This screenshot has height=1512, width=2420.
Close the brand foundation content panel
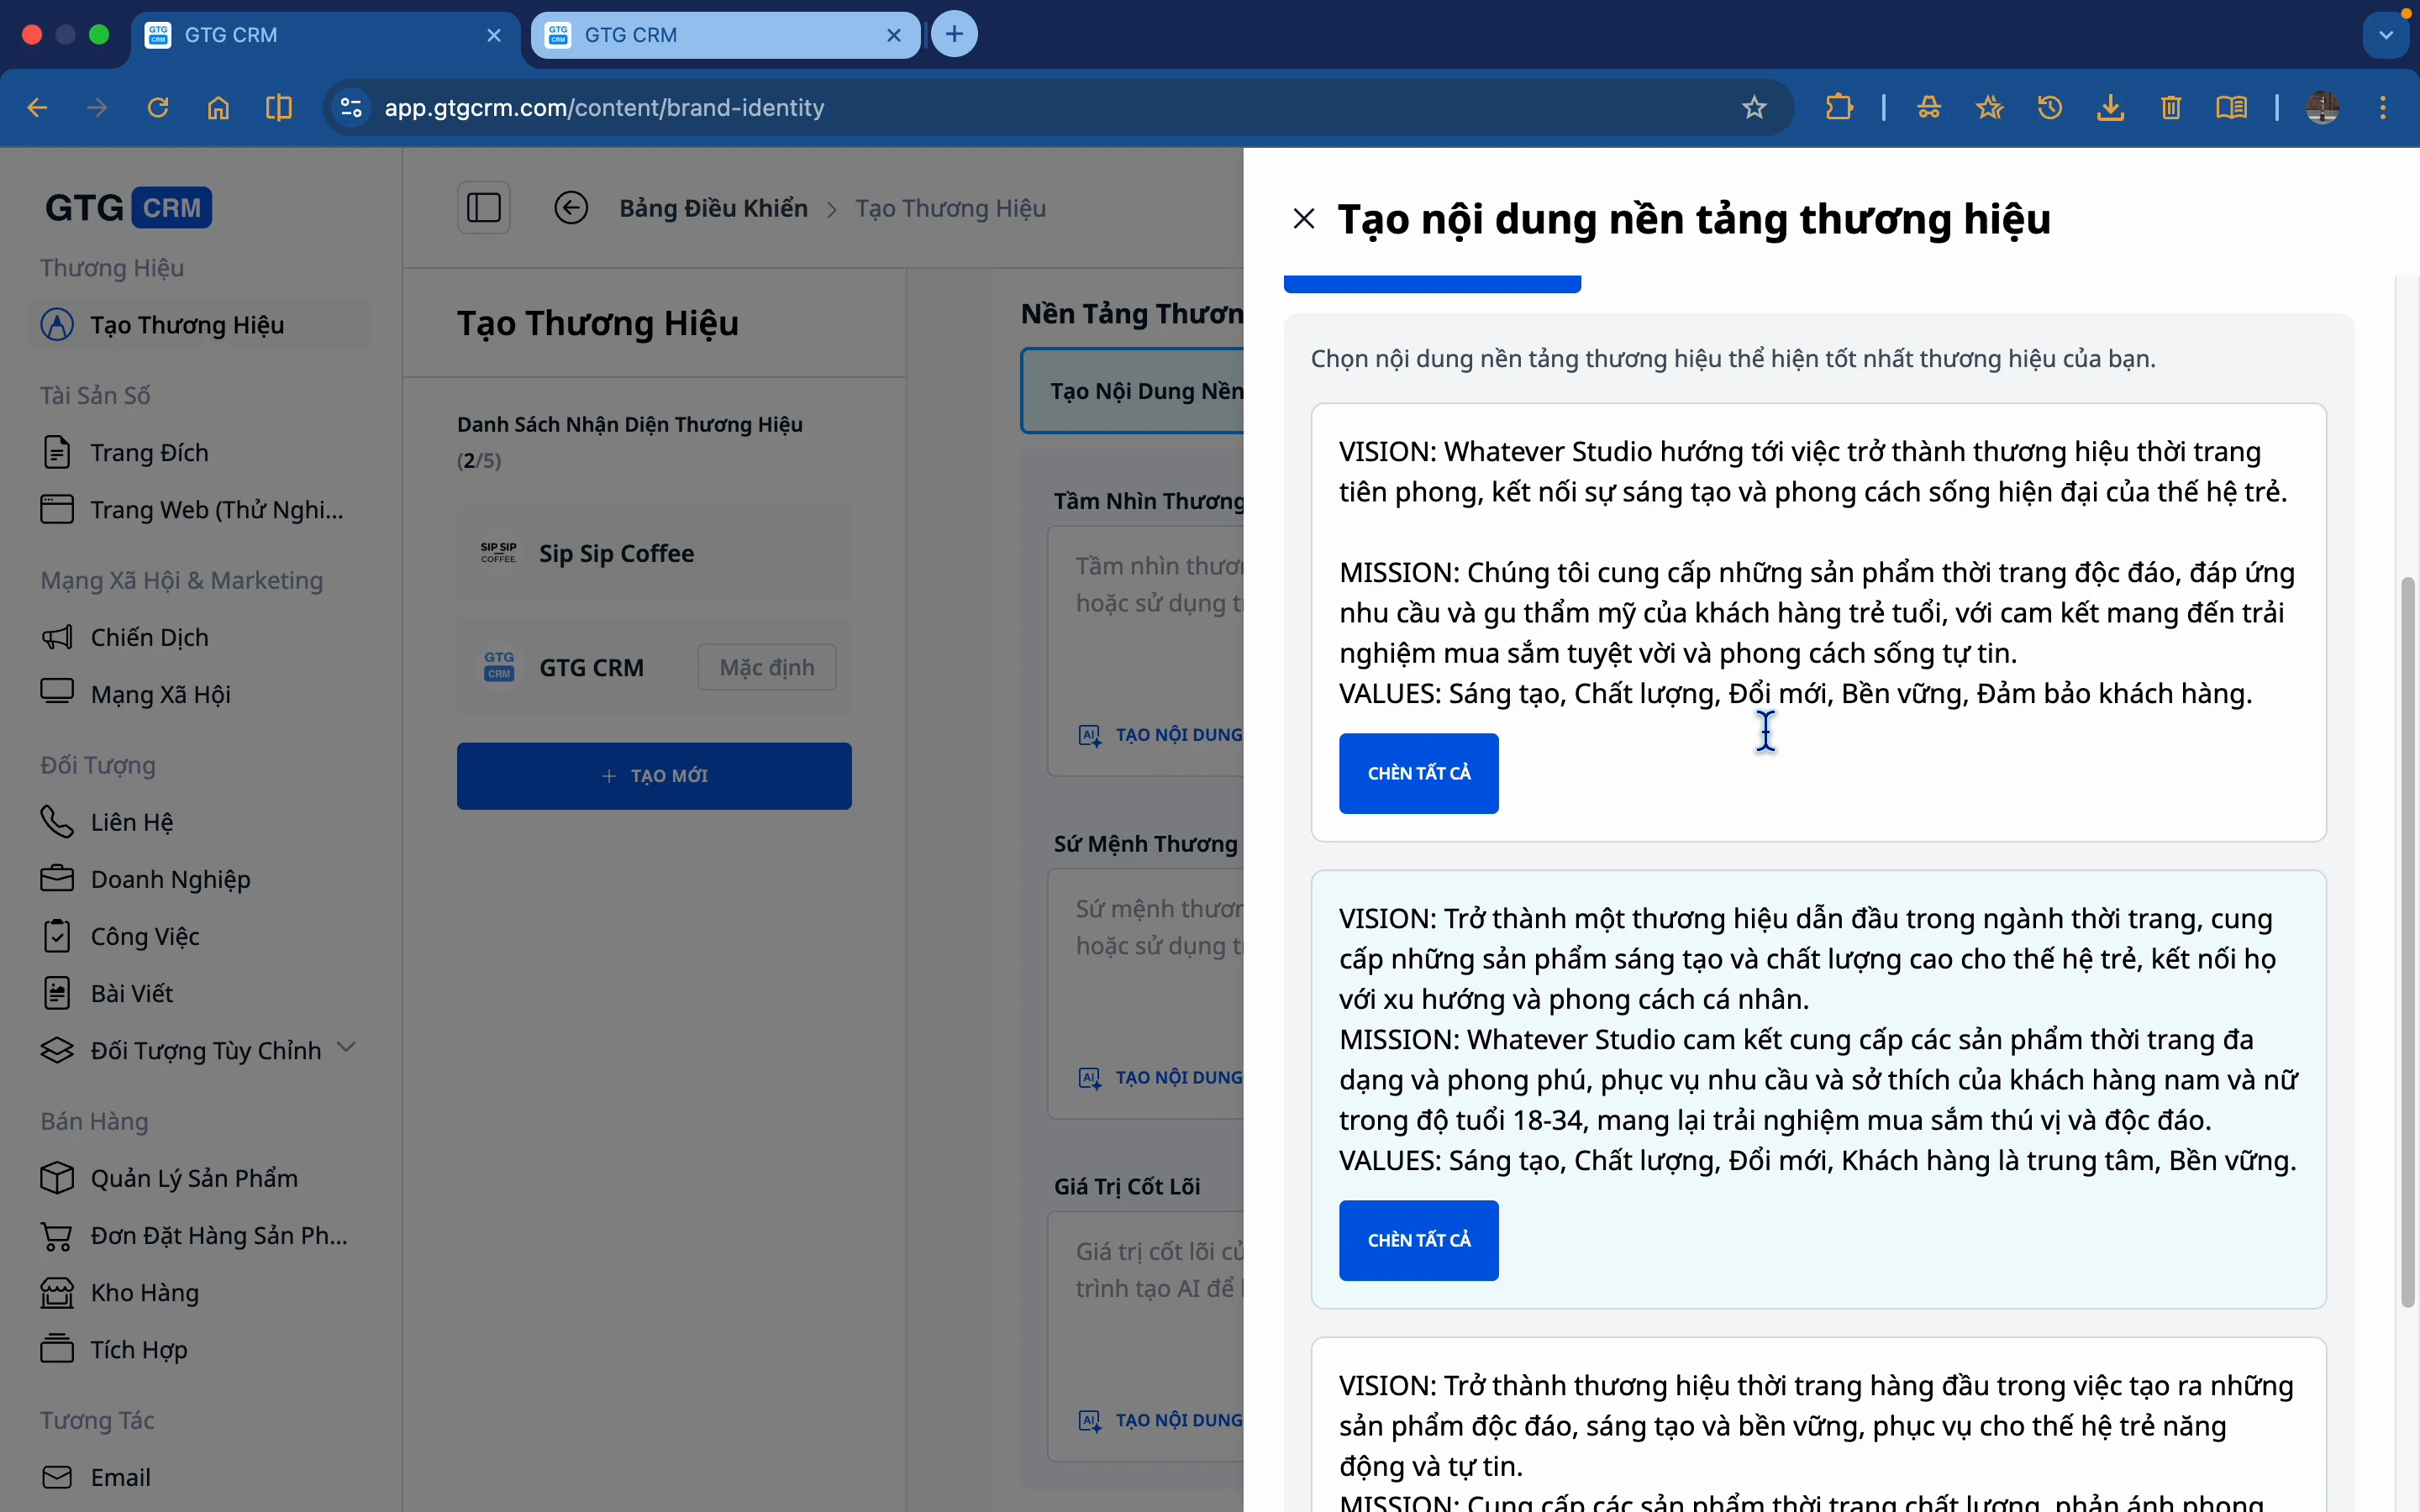pos(1303,218)
